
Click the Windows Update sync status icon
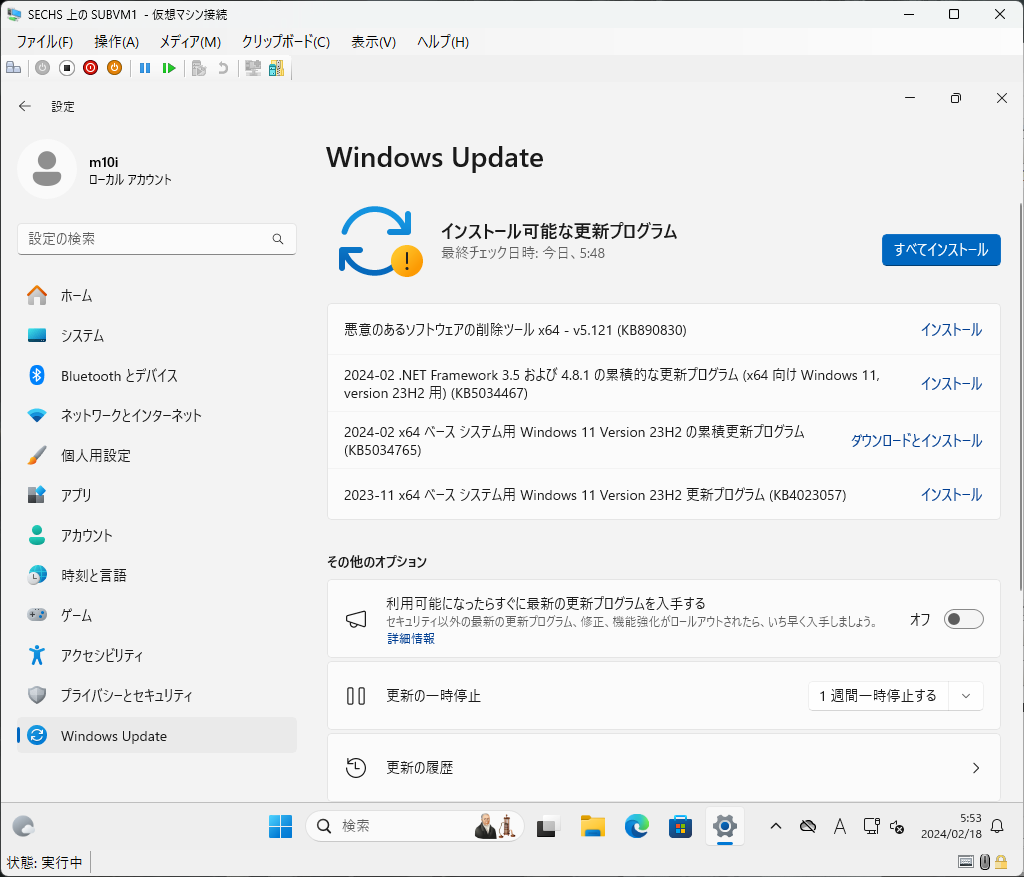pyautogui.click(x=380, y=242)
